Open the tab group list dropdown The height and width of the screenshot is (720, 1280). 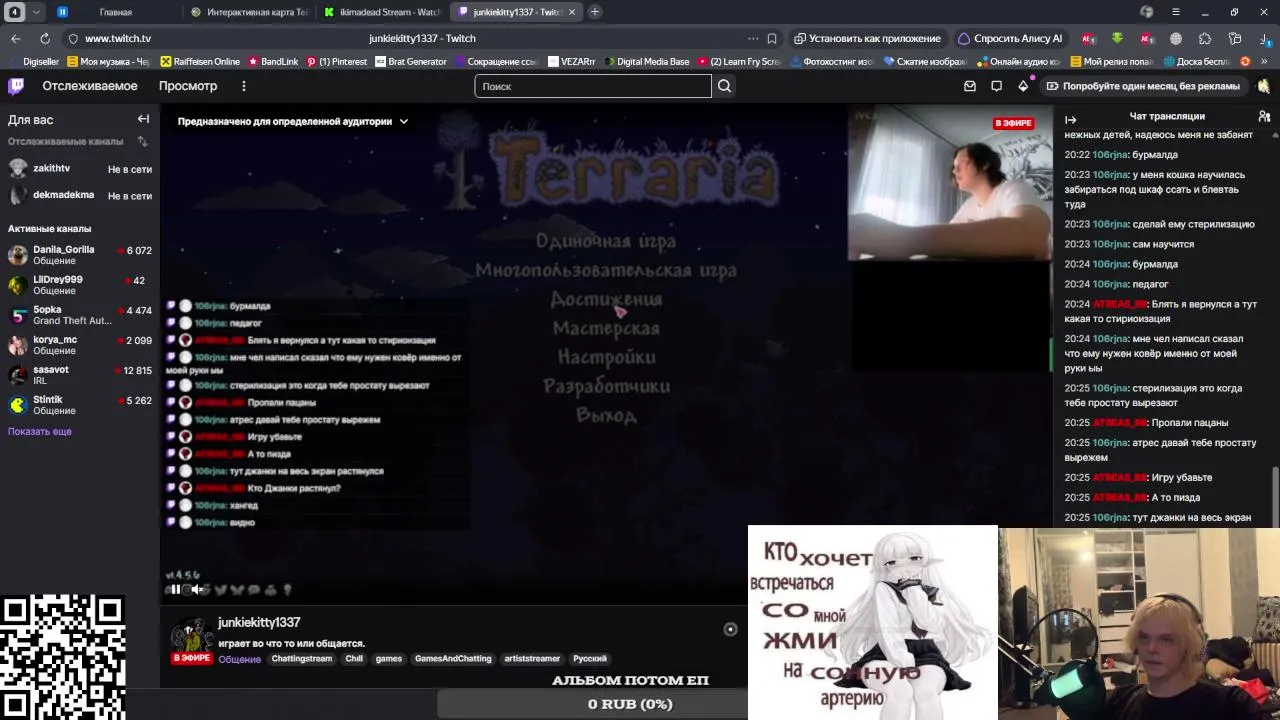(x=37, y=12)
